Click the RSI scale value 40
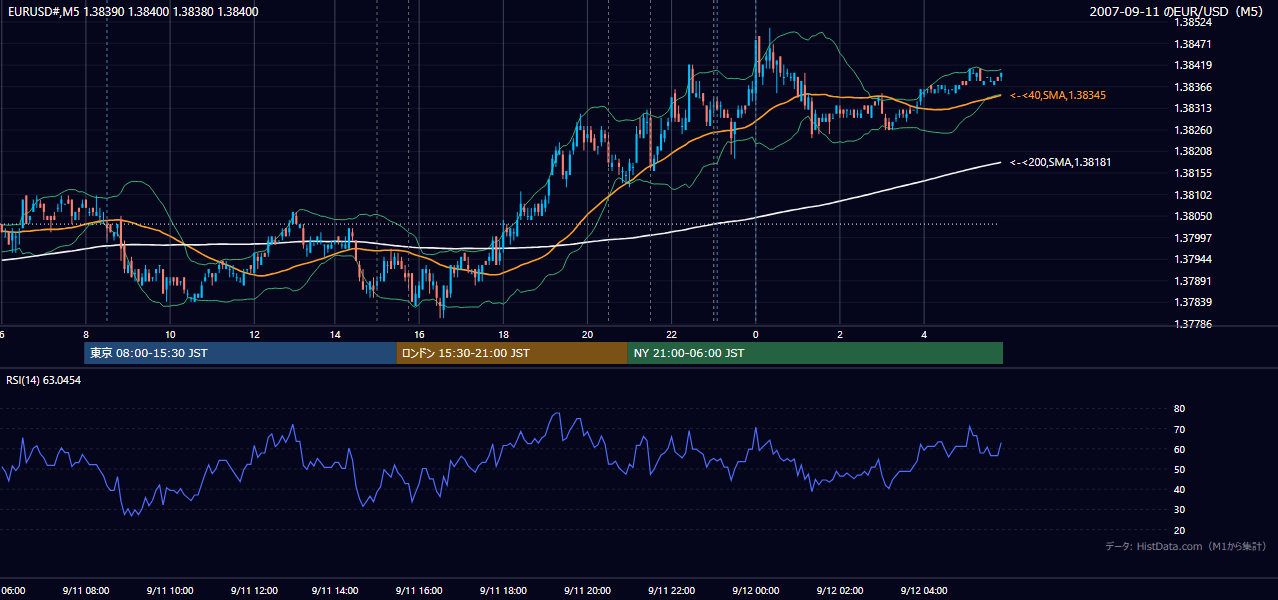Screen dimensions: 1278x600 (x=1179, y=489)
